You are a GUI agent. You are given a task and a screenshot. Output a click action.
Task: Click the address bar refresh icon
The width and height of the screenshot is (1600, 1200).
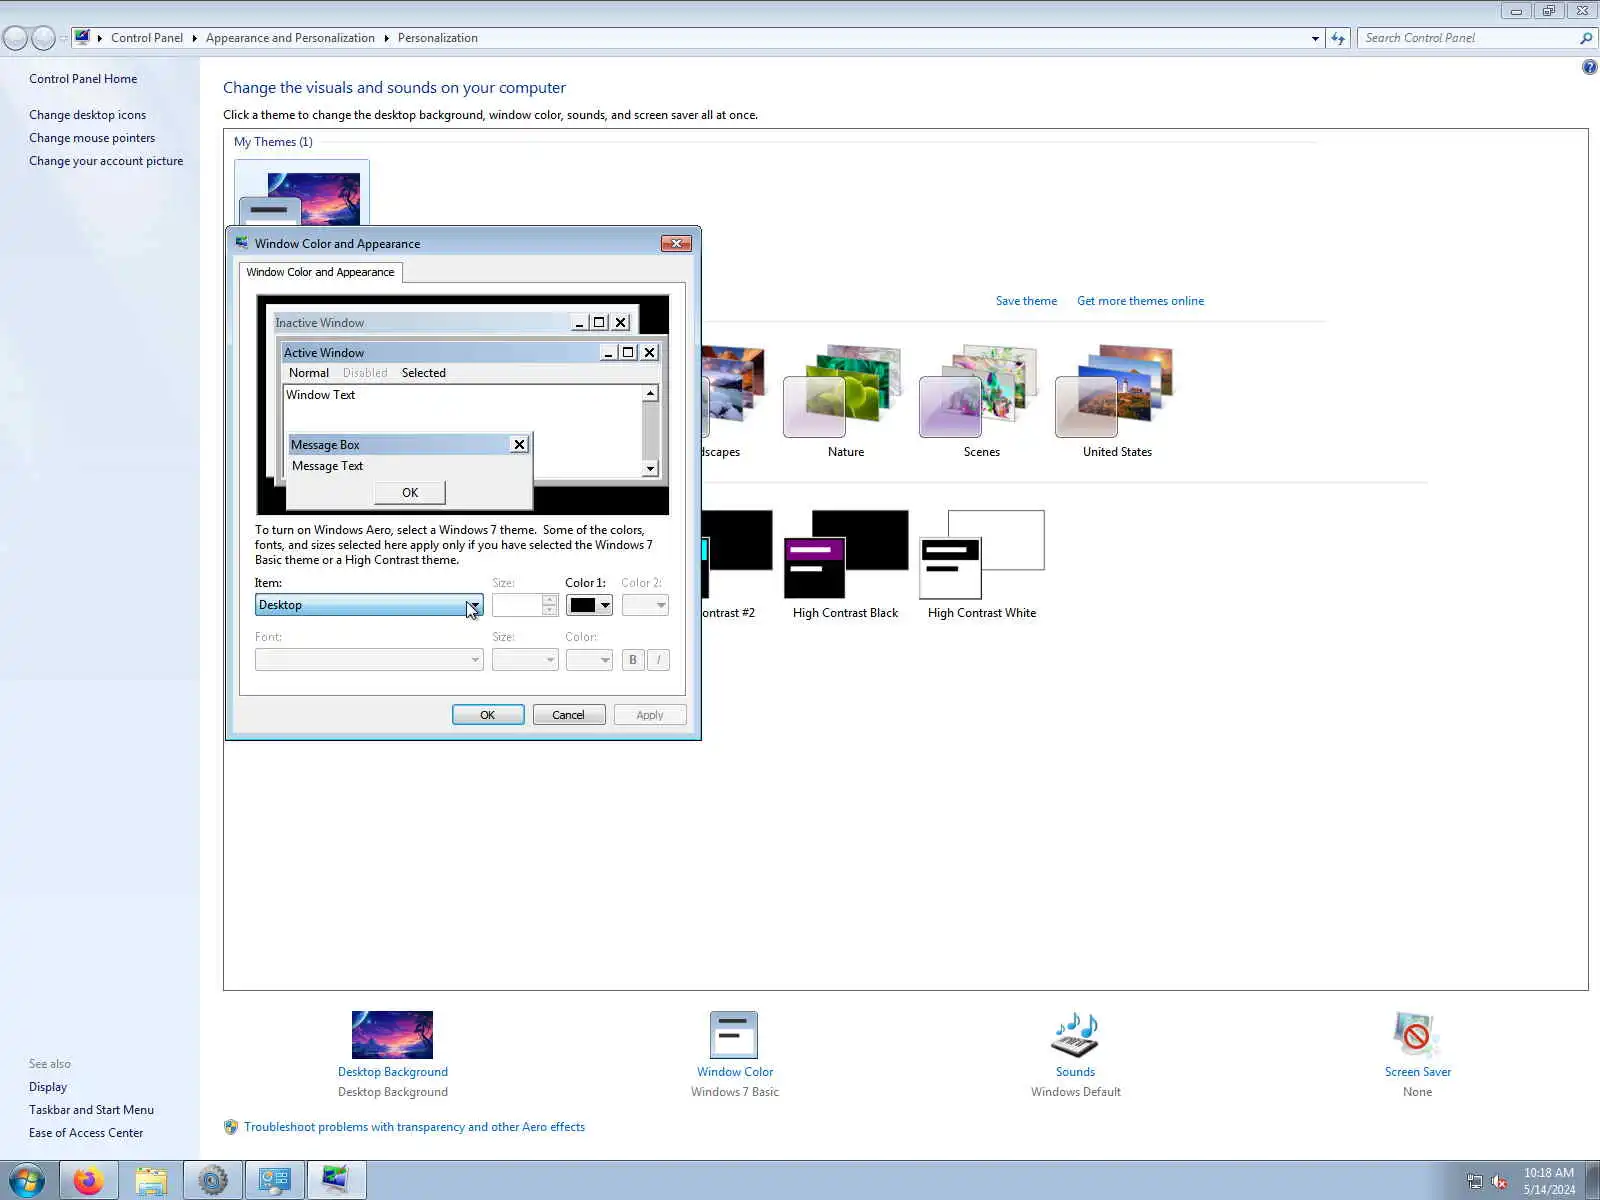(1338, 38)
